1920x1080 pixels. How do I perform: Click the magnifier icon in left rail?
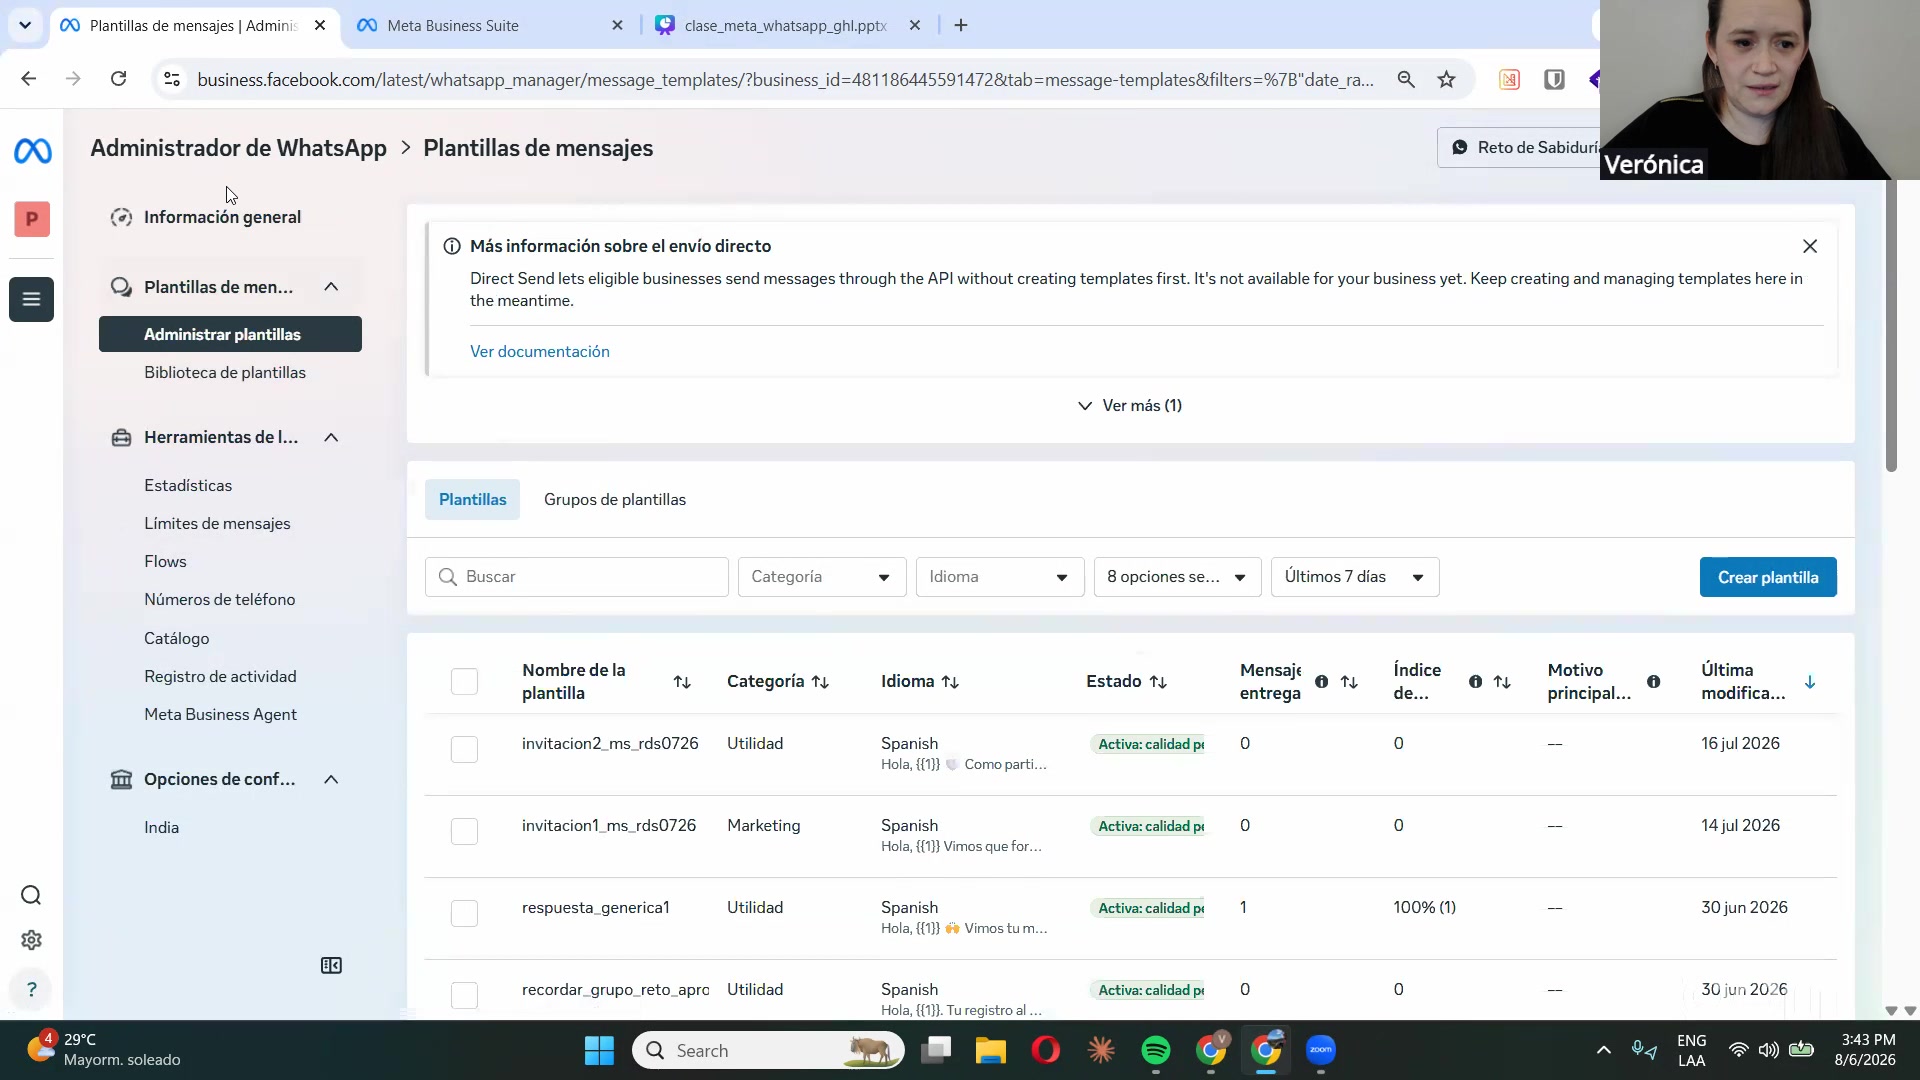31,895
